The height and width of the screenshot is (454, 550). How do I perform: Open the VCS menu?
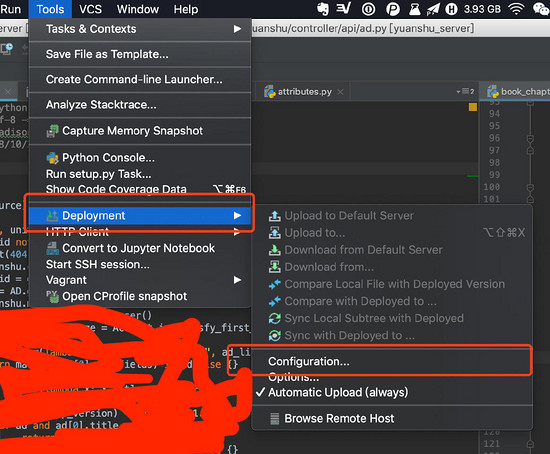pyautogui.click(x=90, y=9)
